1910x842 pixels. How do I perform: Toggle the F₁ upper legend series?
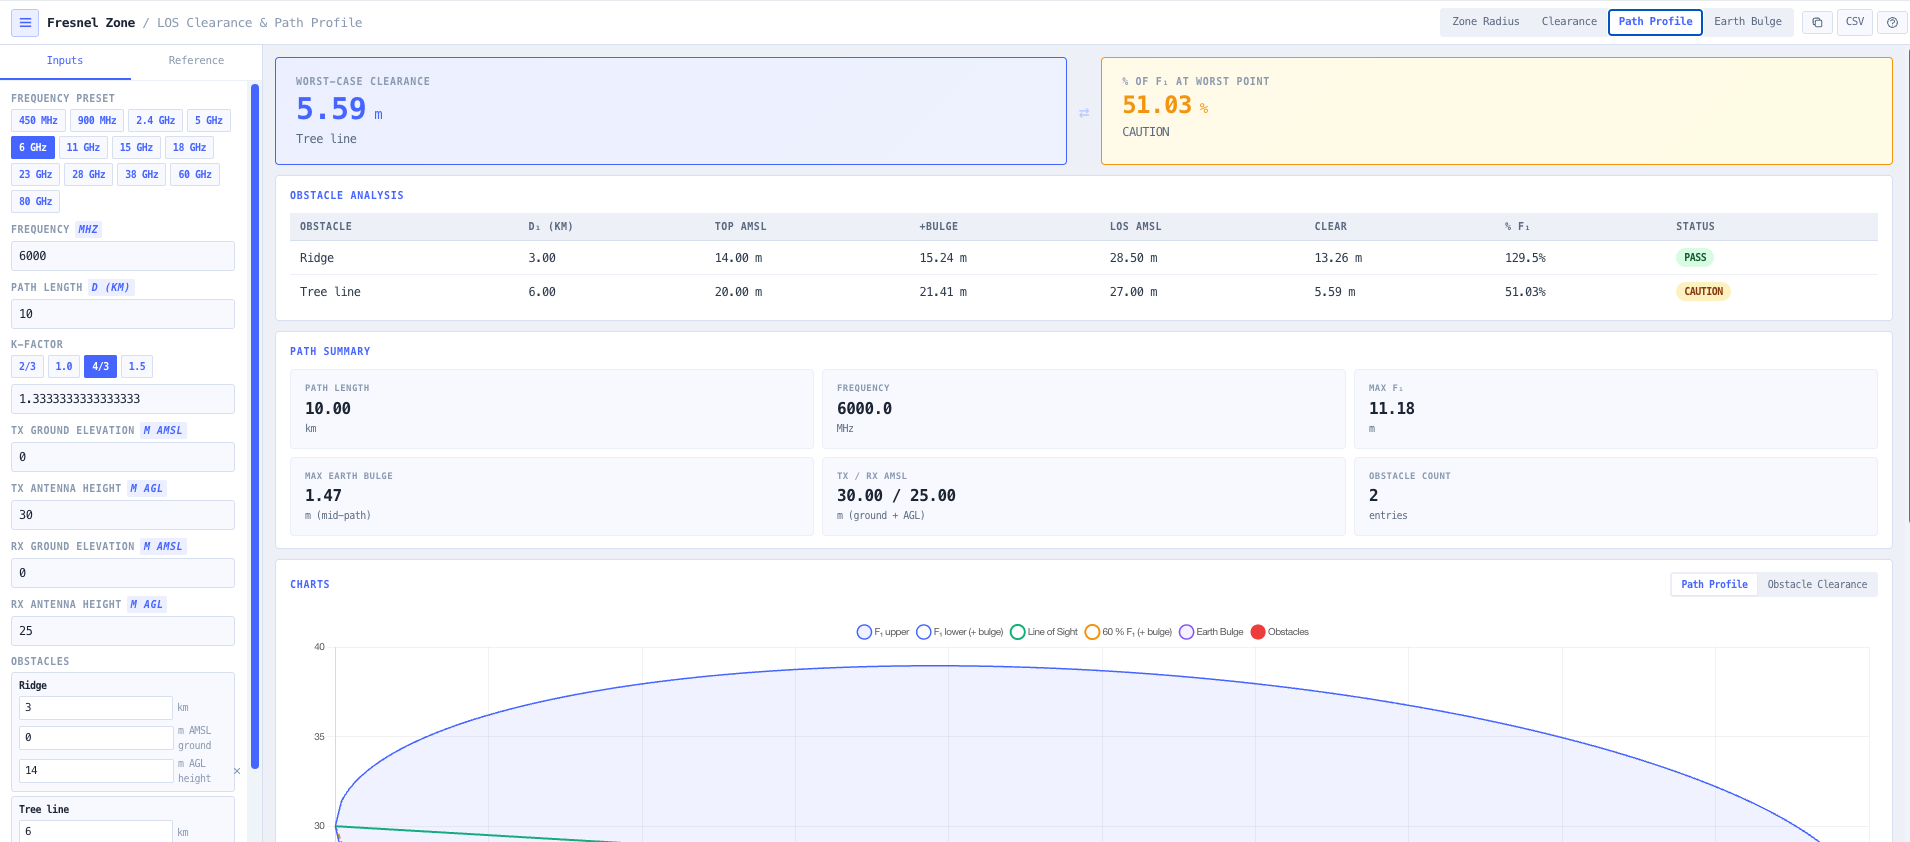click(x=883, y=632)
